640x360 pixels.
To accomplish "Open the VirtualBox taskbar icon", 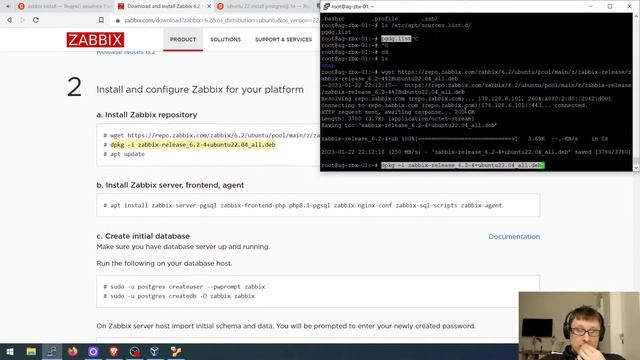I will coord(155,351).
